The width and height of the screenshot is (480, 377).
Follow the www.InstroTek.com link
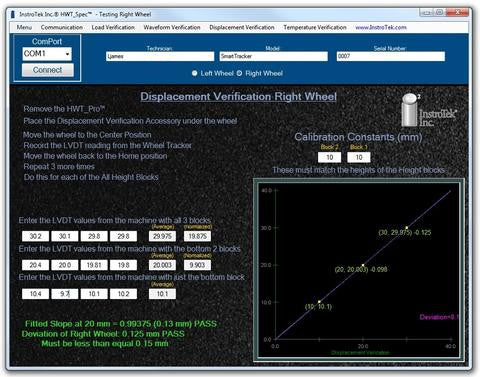pyautogui.click(x=381, y=28)
